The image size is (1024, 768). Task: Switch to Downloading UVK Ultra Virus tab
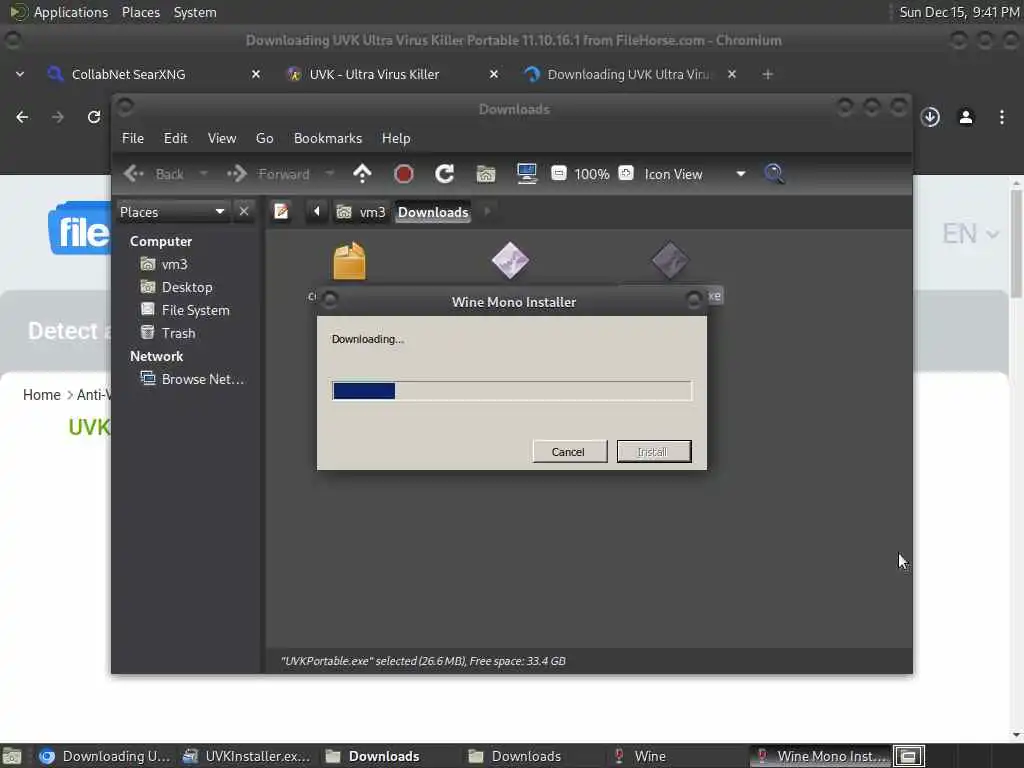pos(627,74)
